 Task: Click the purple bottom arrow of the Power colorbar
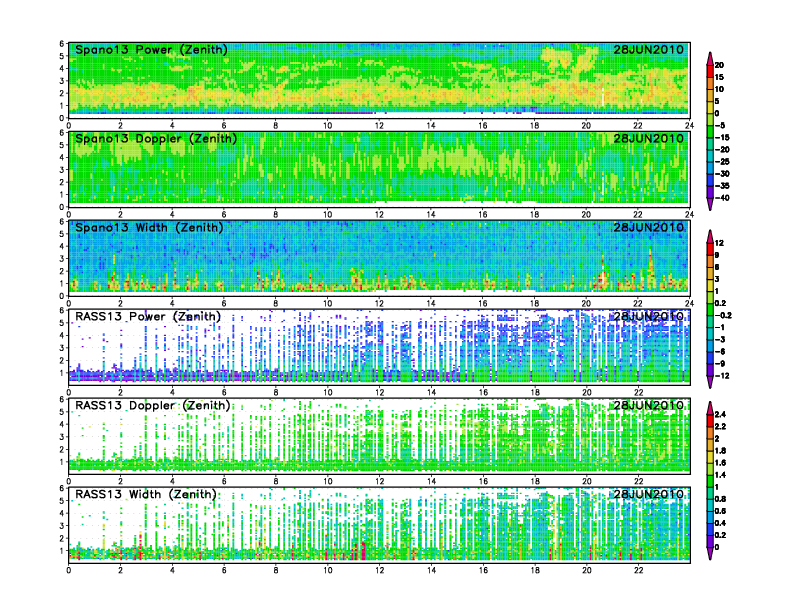[x=710, y=205]
